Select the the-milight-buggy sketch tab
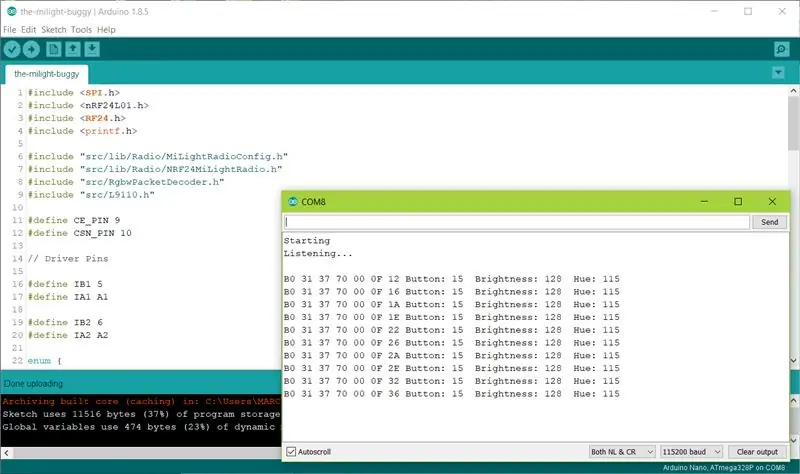The height and width of the screenshot is (474, 800). point(46,74)
